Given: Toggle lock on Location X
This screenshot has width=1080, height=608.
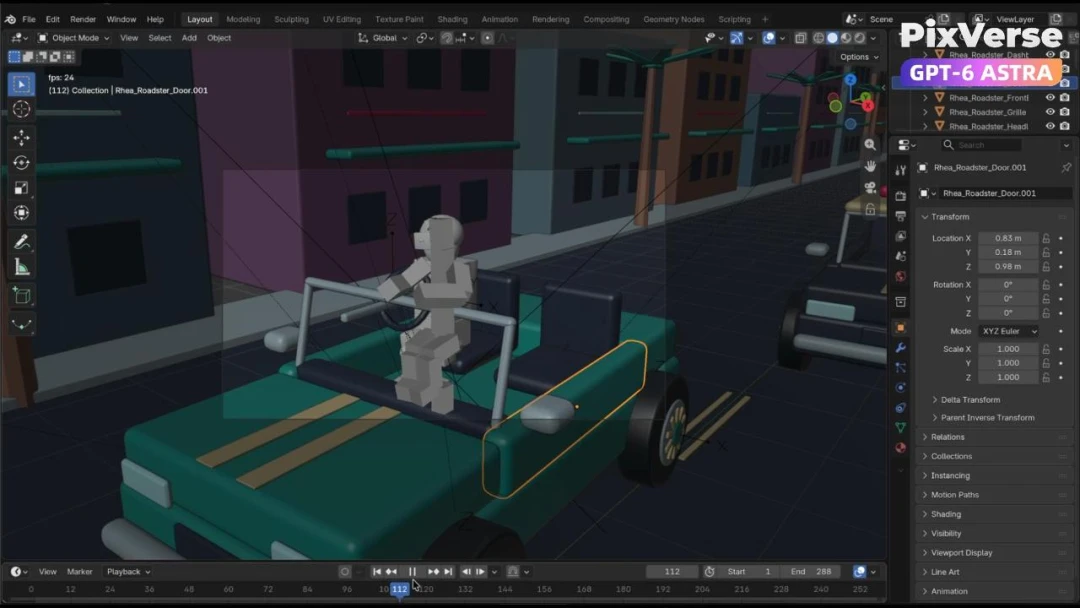Looking at the screenshot, I should click(x=1046, y=238).
